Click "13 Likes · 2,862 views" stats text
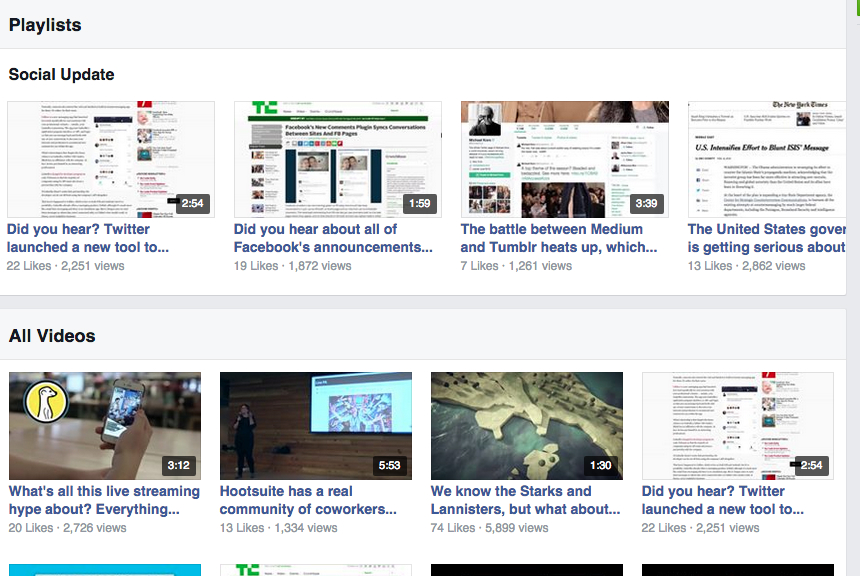Image resolution: width=860 pixels, height=576 pixels. 746,266
